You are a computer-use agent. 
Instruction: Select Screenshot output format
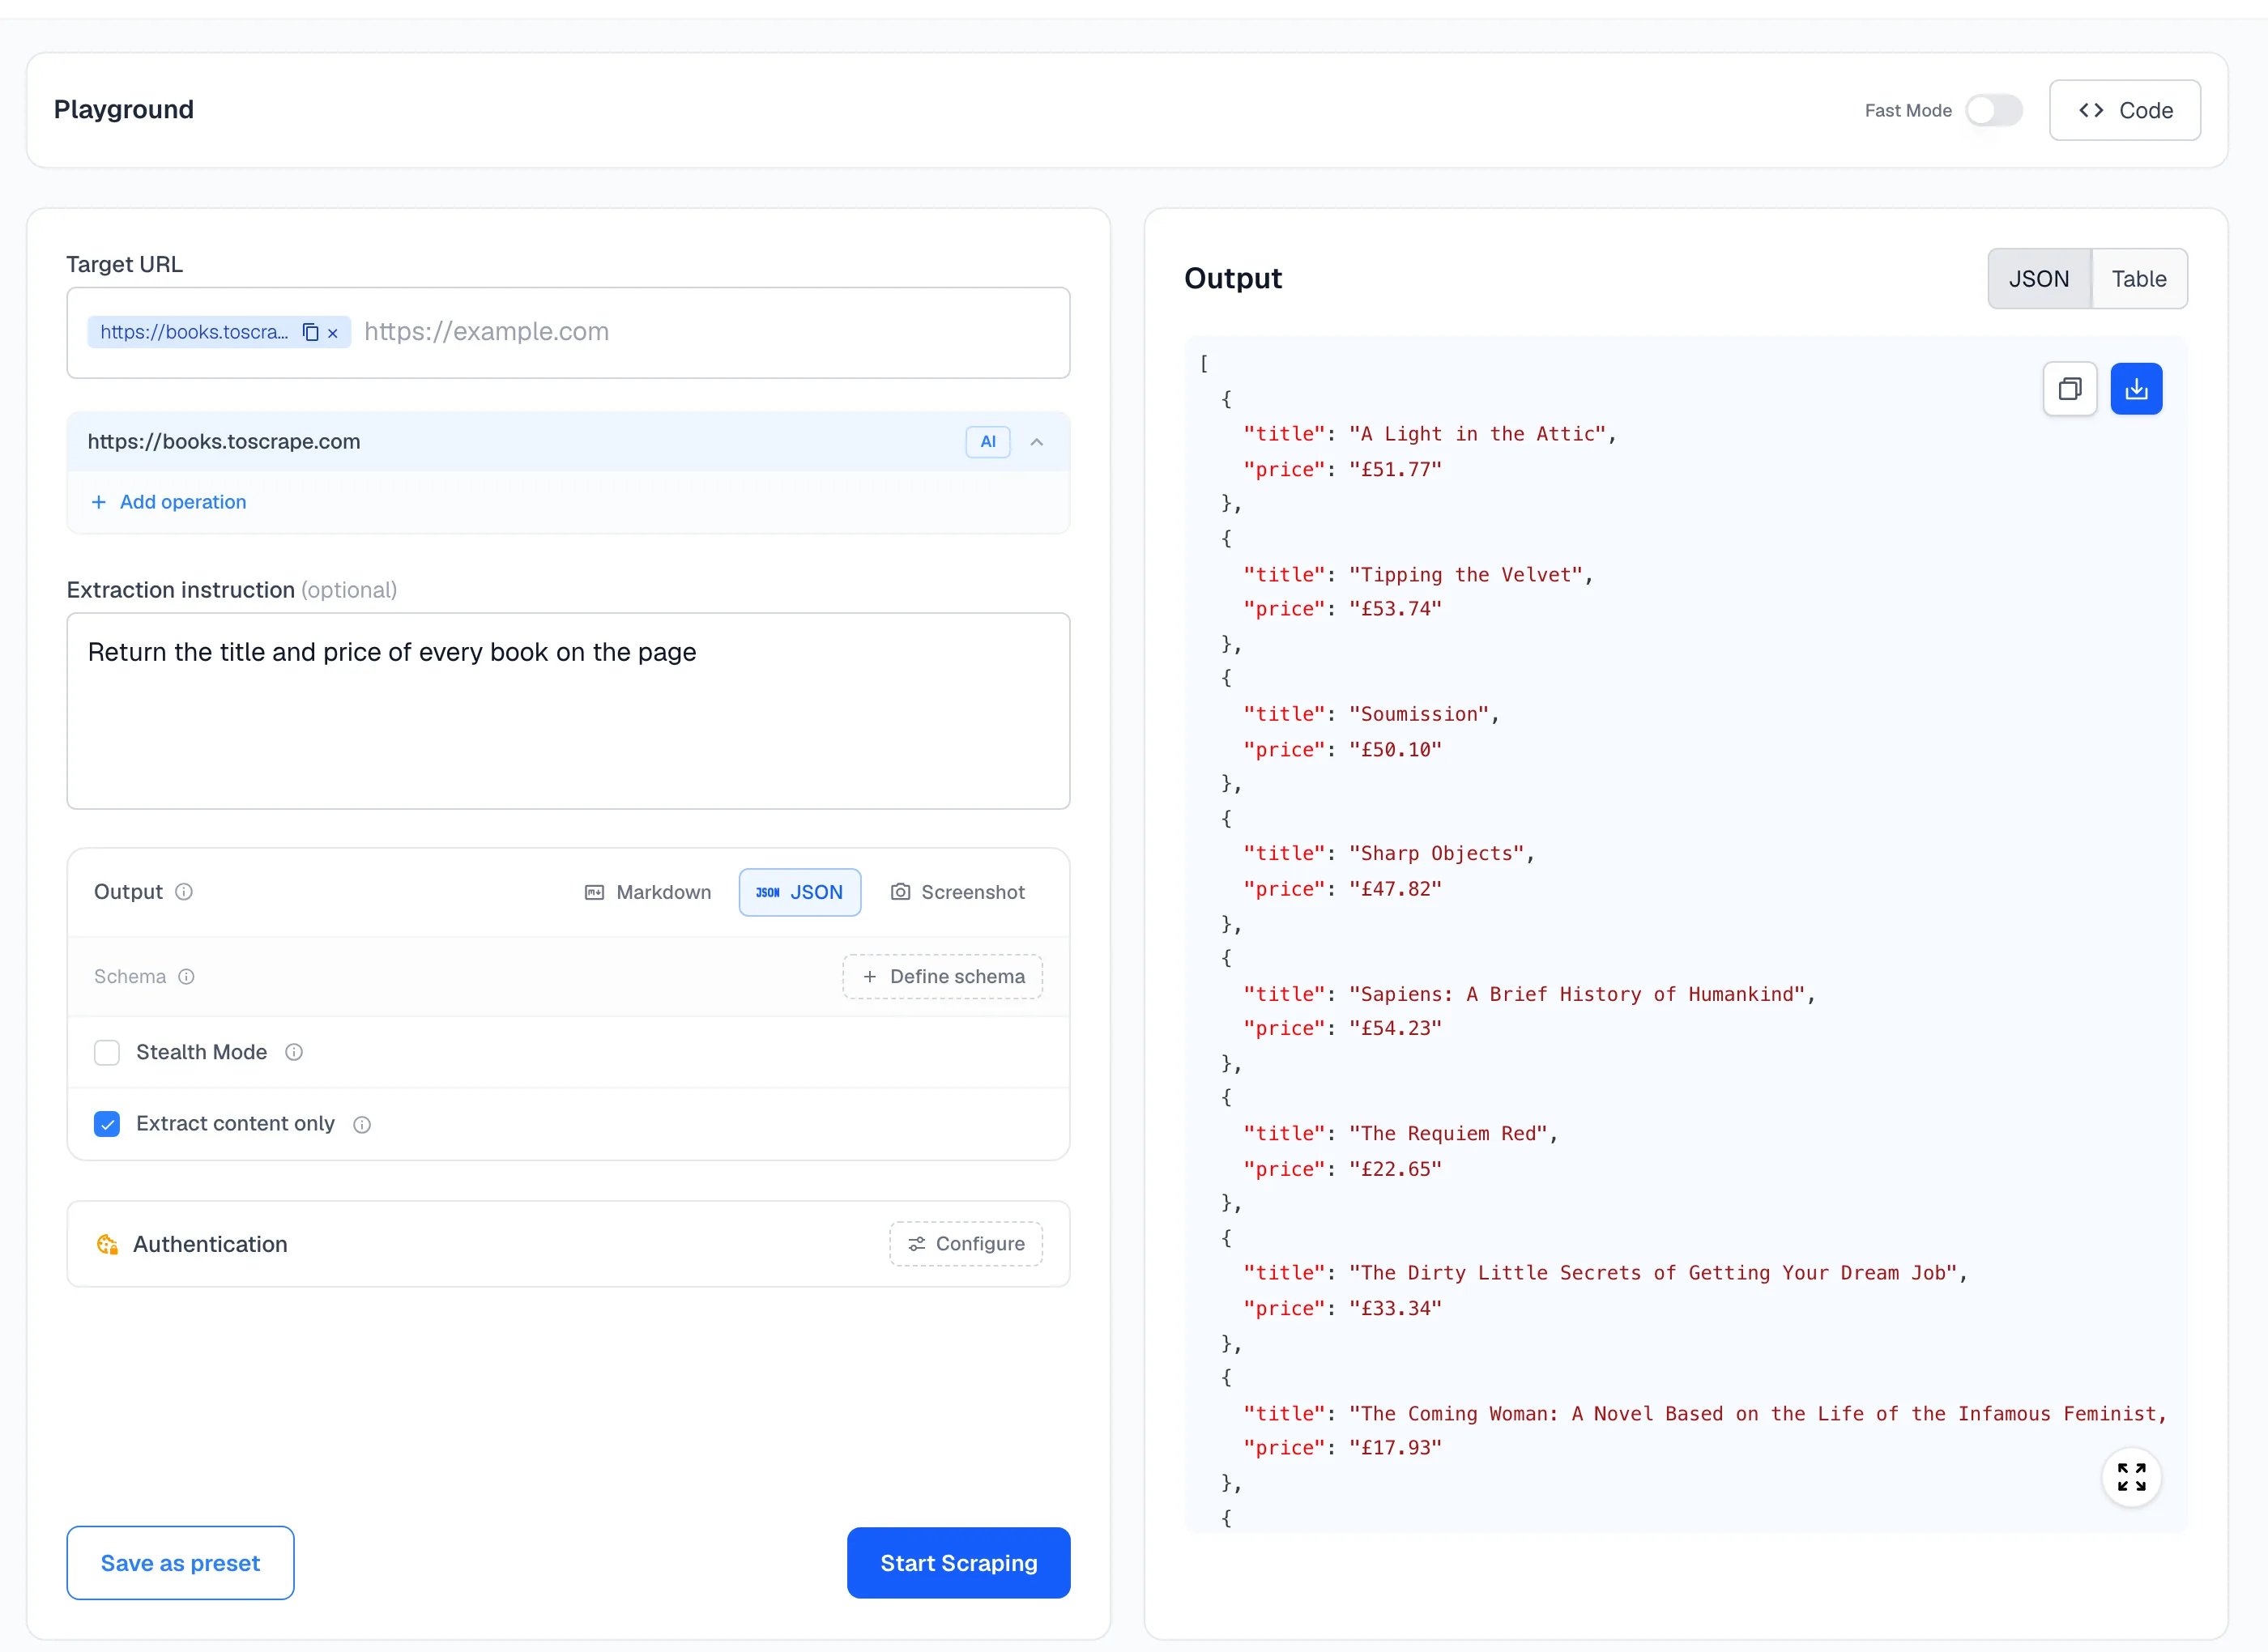point(957,892)
